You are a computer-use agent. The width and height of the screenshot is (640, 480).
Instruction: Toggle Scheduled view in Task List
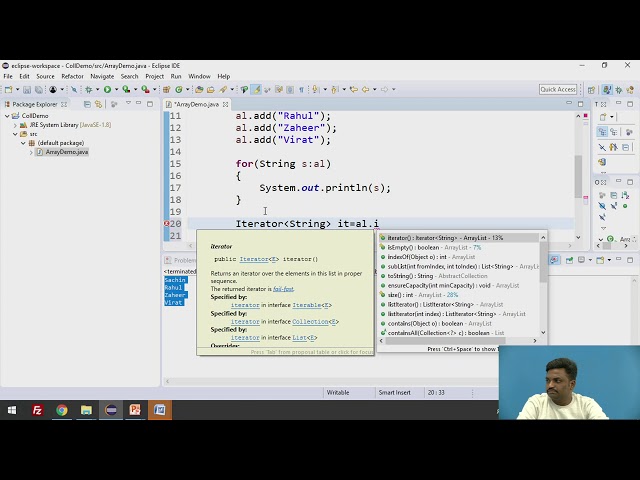(x=613, y=132)
